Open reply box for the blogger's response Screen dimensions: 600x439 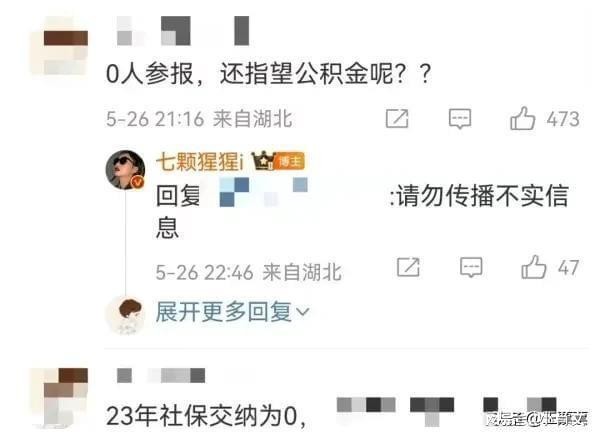tap(471, 267)
